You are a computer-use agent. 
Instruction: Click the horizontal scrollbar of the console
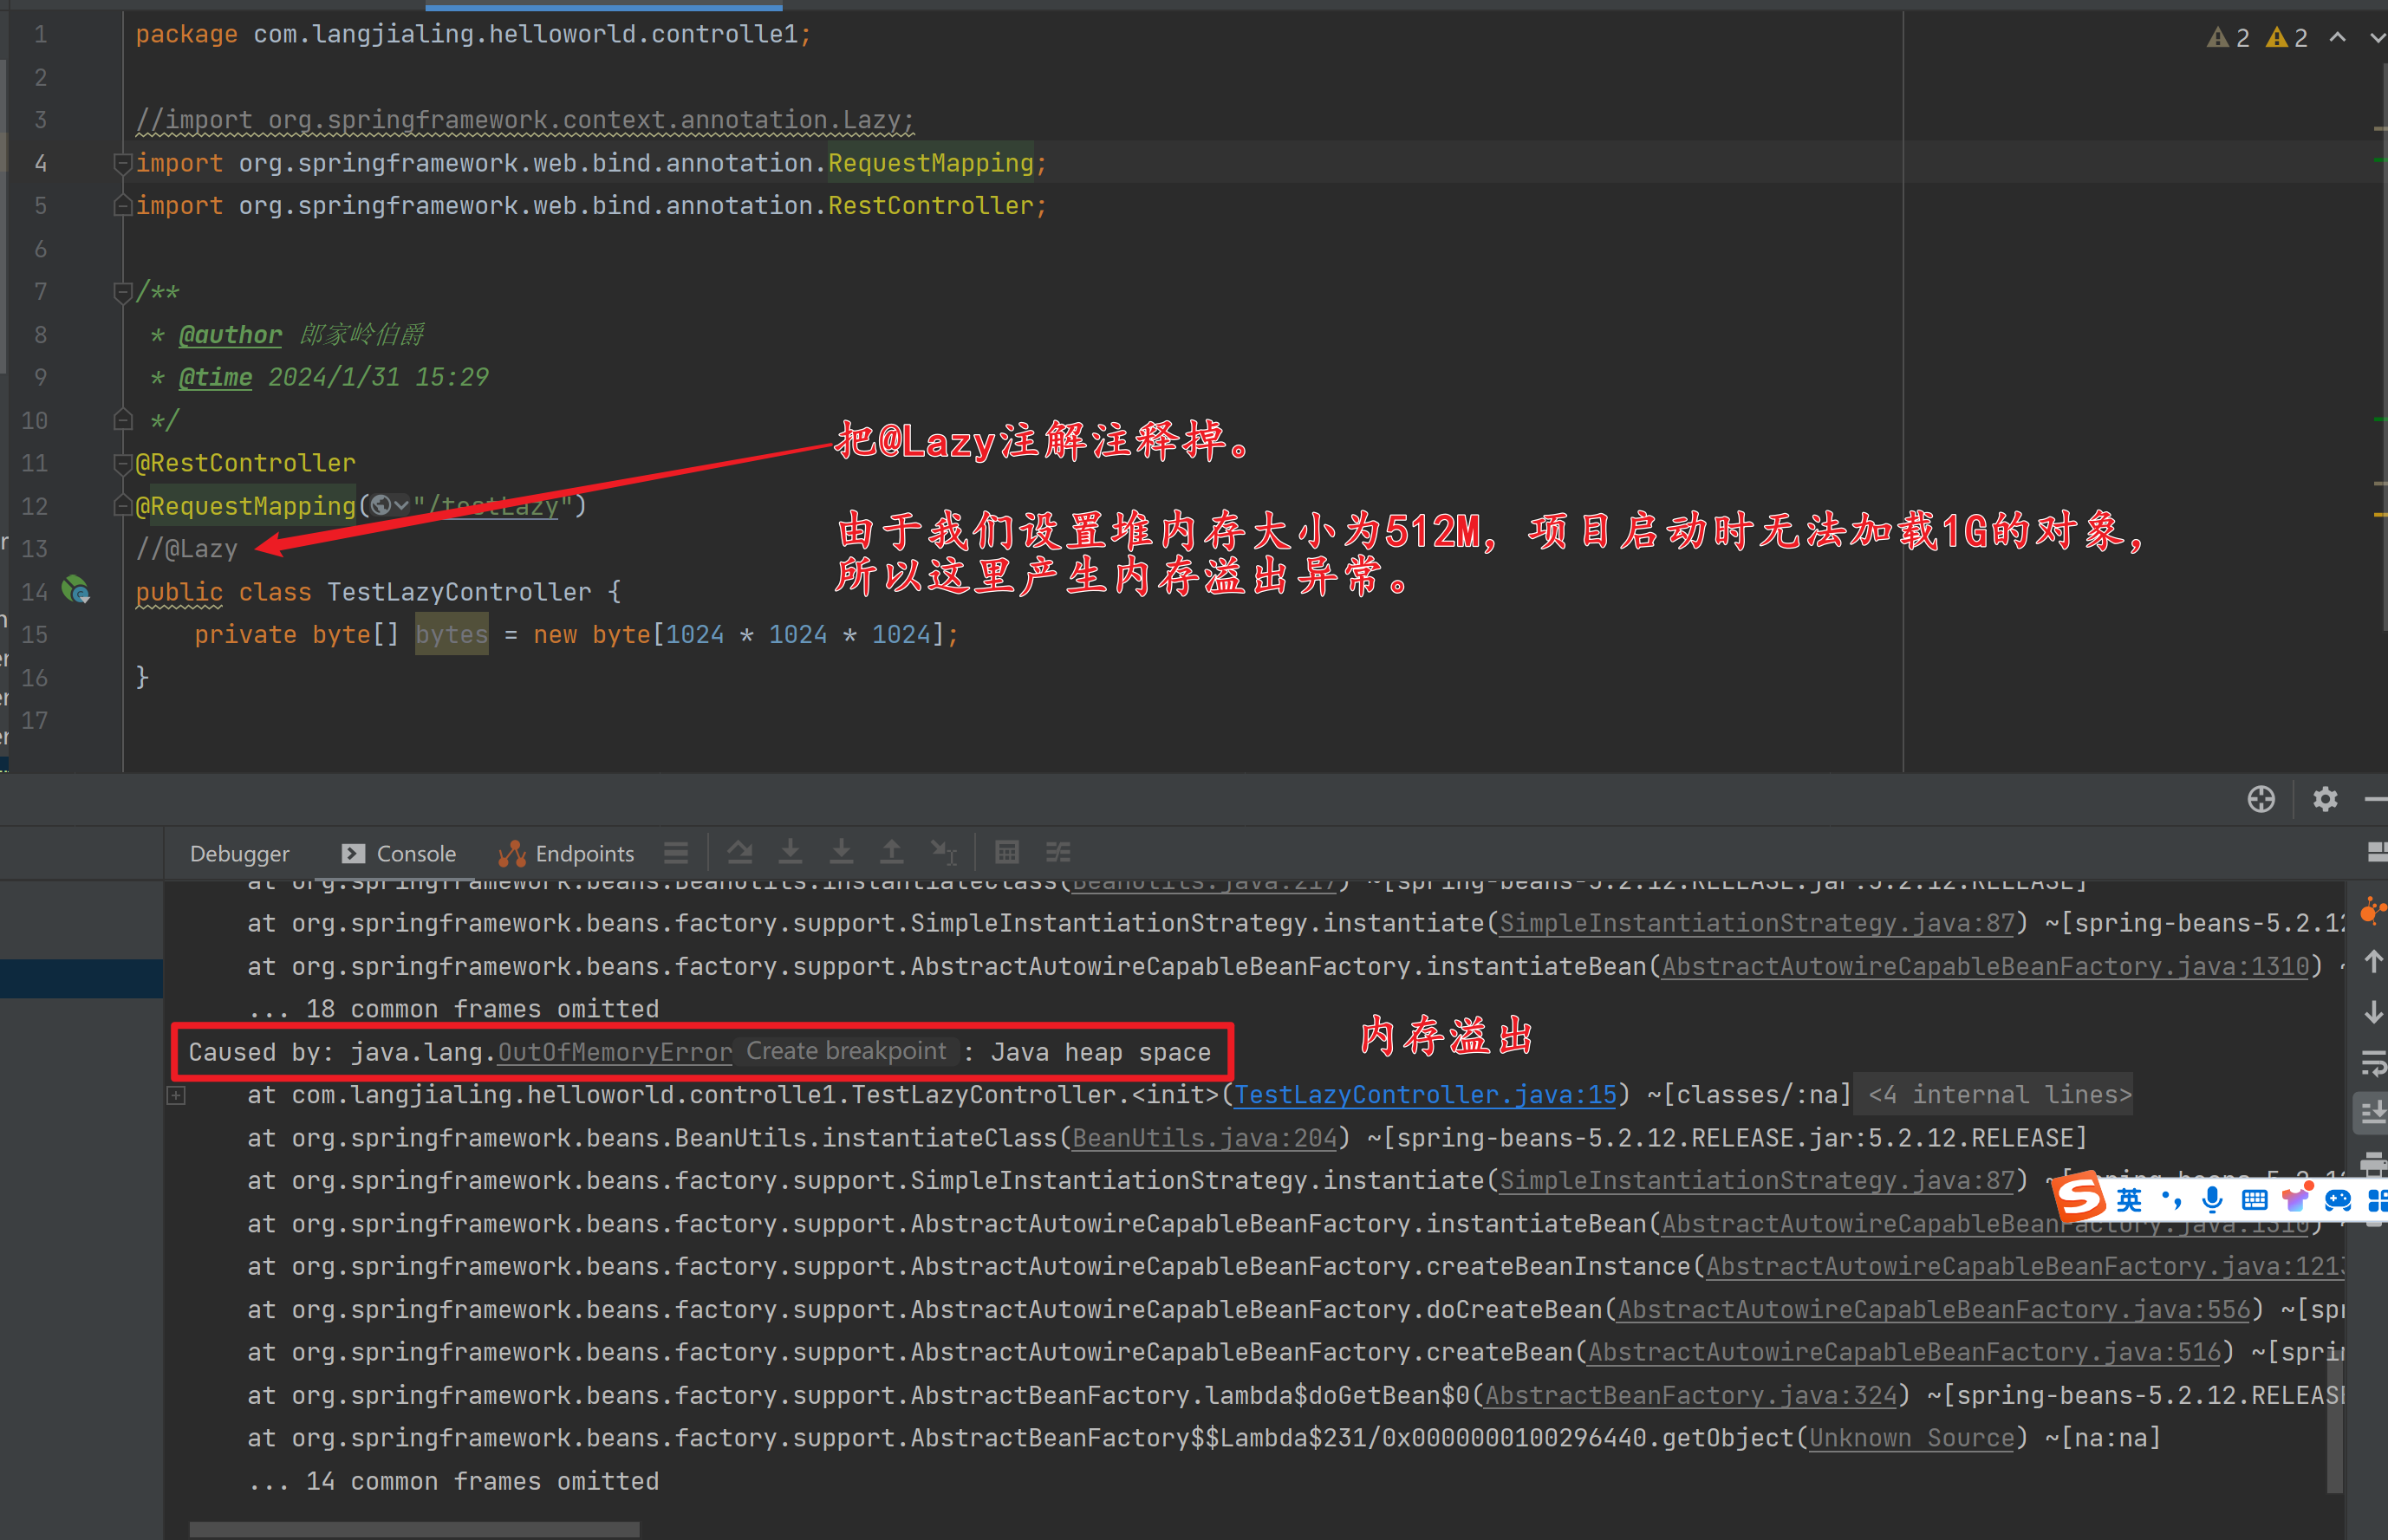414,1529
